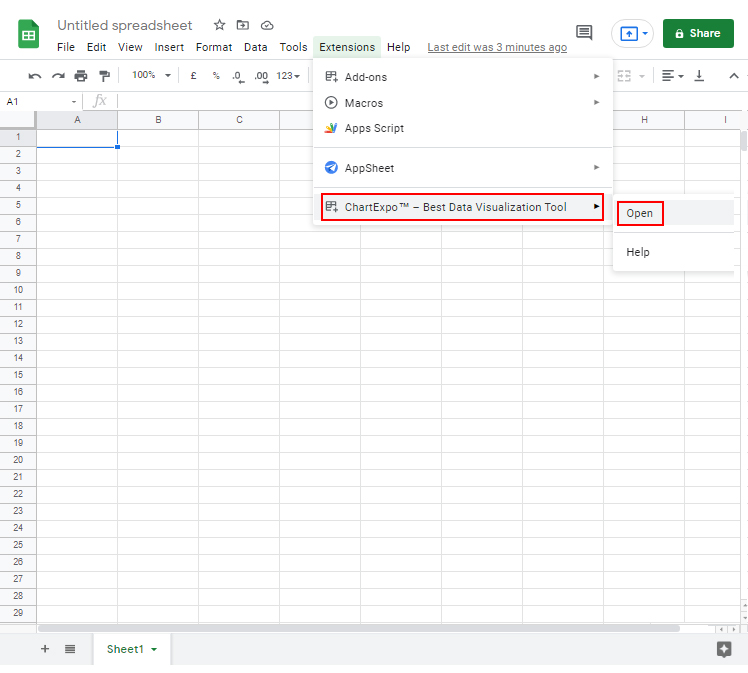This screenshot has height=673, width=748.
Task: Select column C header
Action: tap(239, 120)
